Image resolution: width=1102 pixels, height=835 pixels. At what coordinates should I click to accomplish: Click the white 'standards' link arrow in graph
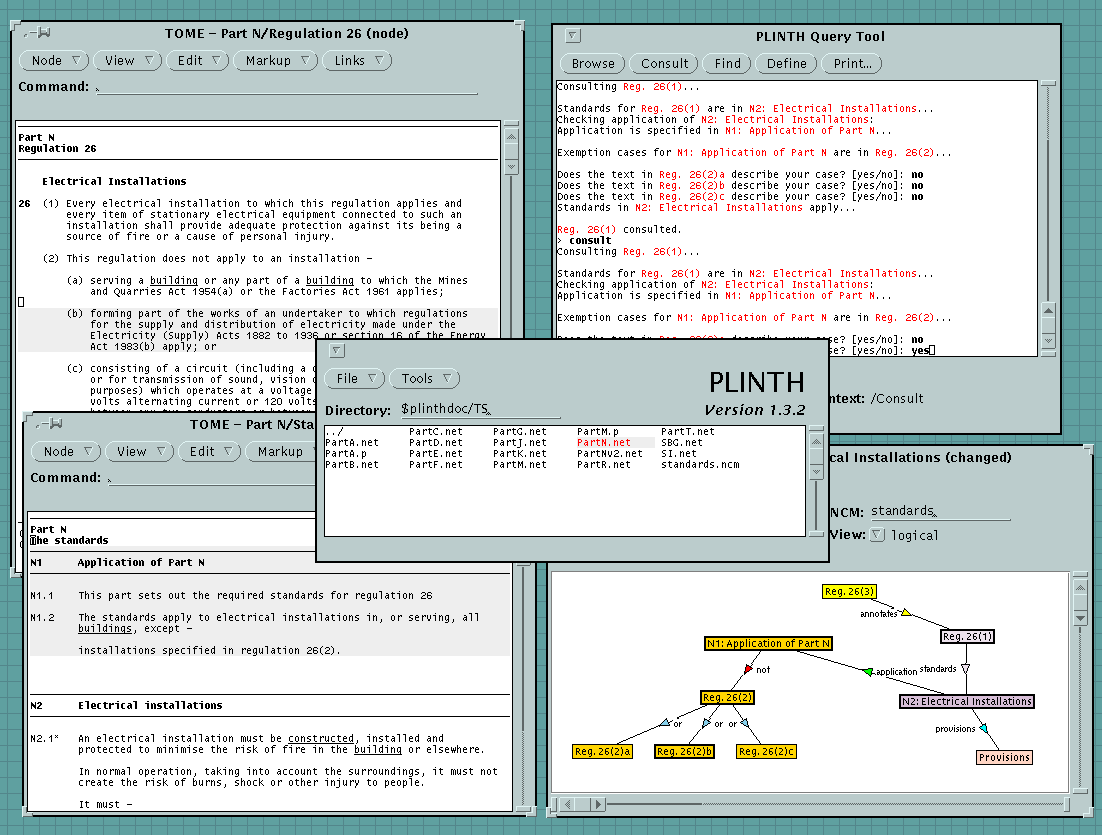(x=966, y=669)
